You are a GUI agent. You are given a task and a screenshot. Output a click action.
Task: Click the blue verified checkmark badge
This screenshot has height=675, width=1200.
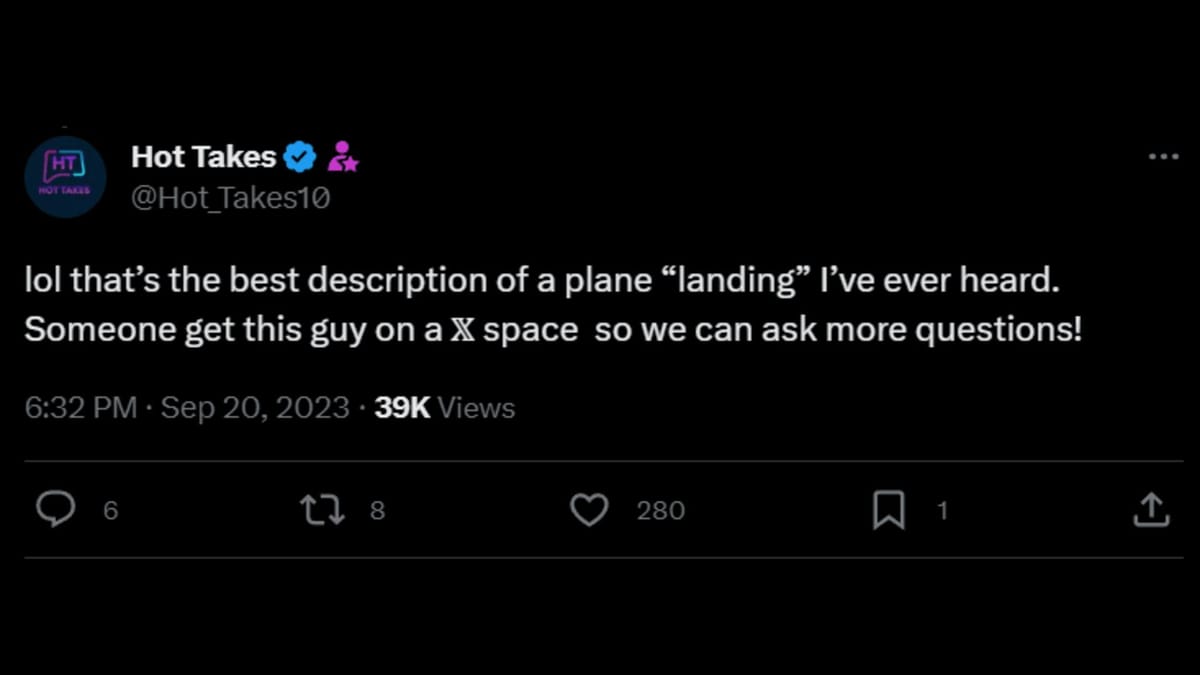(300, 157)
